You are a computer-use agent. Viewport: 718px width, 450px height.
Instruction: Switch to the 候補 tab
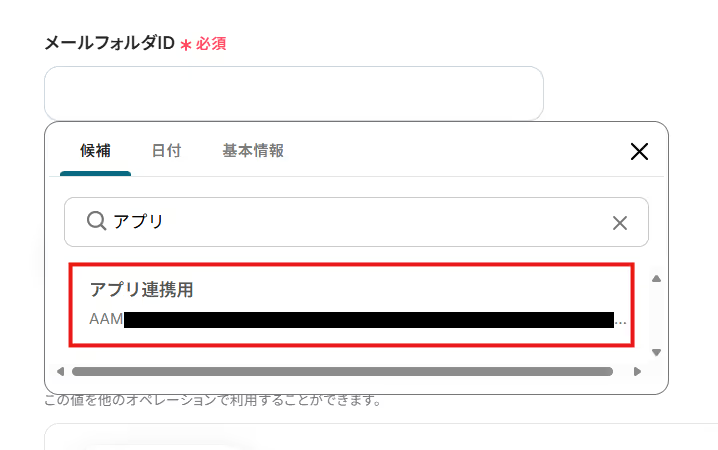pyautogui.click(x=95, y=151)
